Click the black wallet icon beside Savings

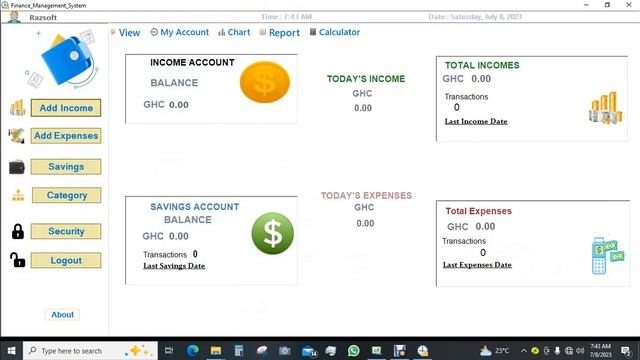[x=17, y=167]
